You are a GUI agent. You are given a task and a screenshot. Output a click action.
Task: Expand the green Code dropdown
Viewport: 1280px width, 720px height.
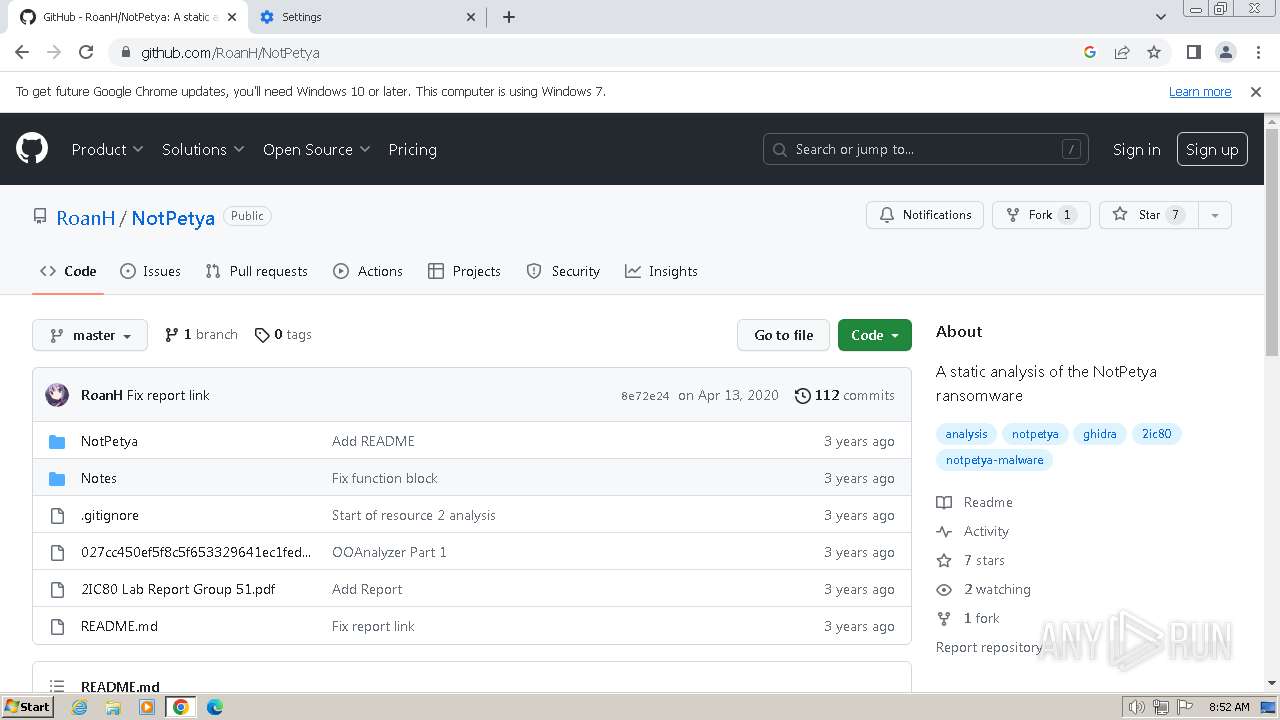coord(875,335)
